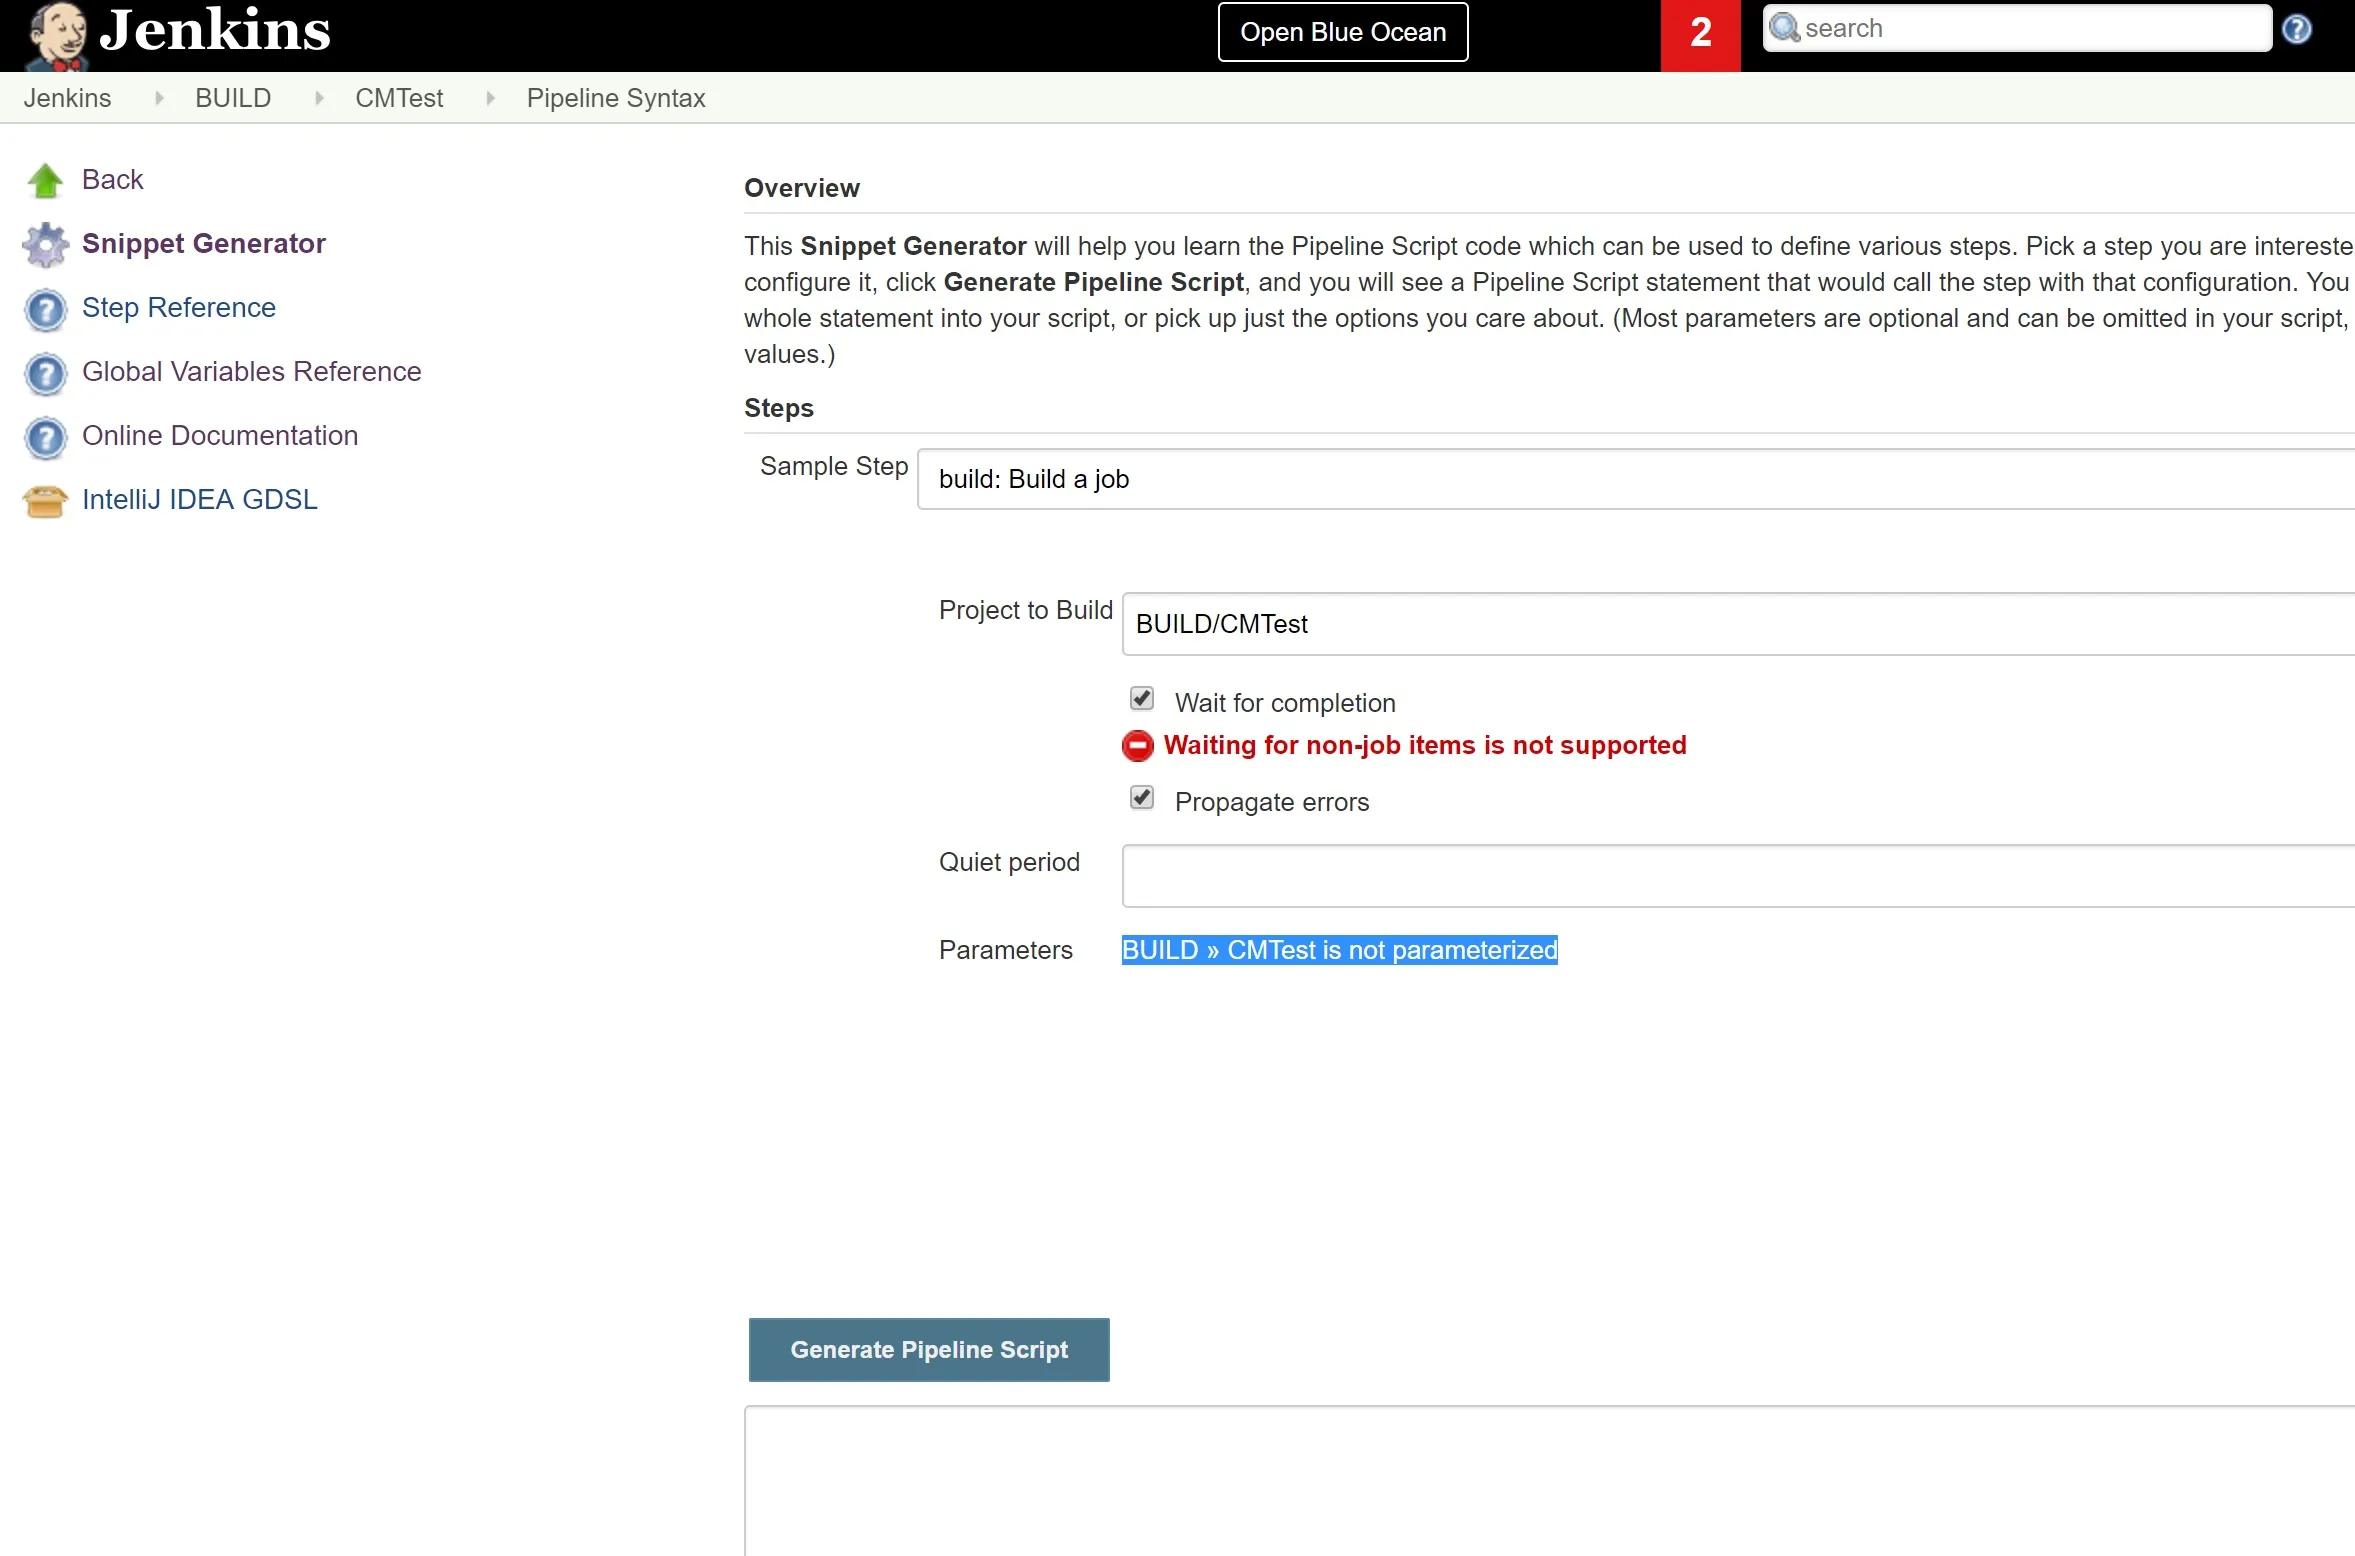Uncheck Wait for completion checkbox

[x=1141, y=698]
